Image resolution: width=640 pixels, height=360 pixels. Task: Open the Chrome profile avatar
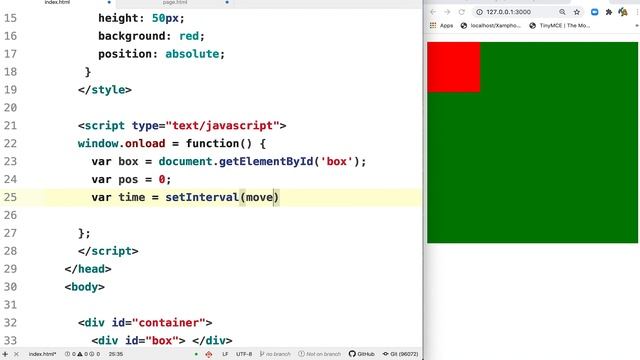(x=623, y=12)
